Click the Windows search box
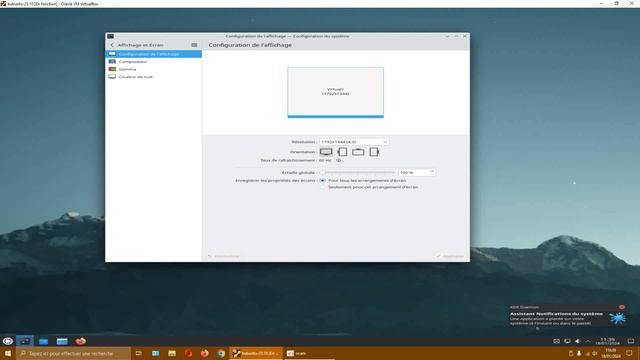 [x=73, y=353]
